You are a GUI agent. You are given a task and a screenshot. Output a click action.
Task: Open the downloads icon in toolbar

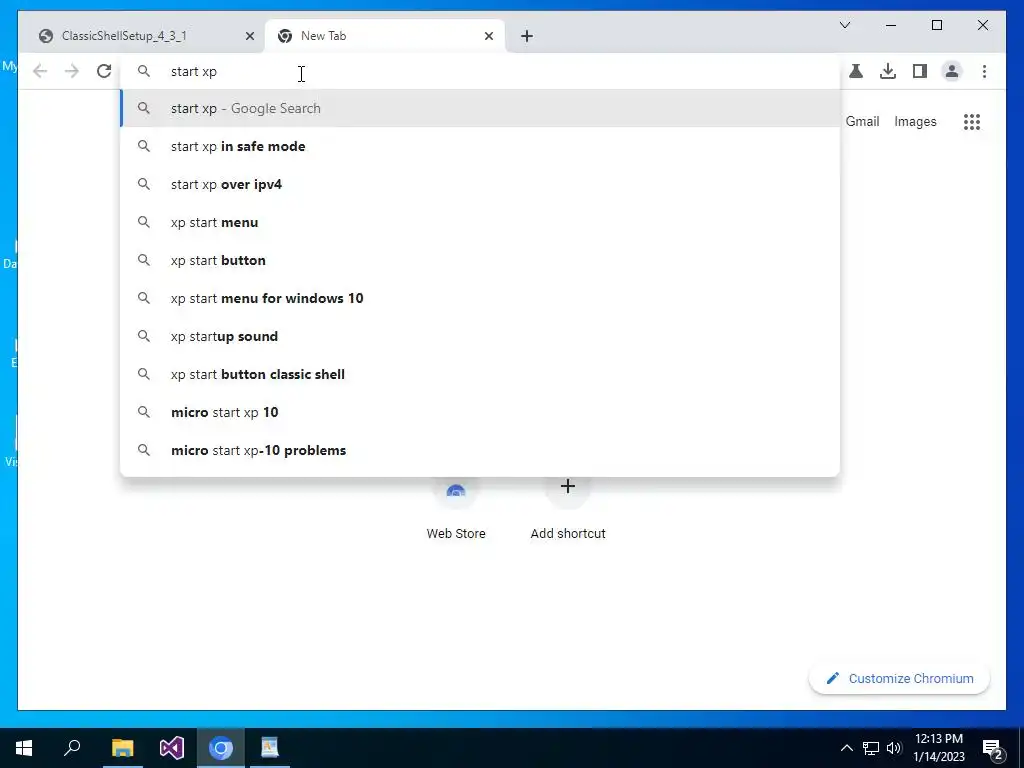click(888, 71)
